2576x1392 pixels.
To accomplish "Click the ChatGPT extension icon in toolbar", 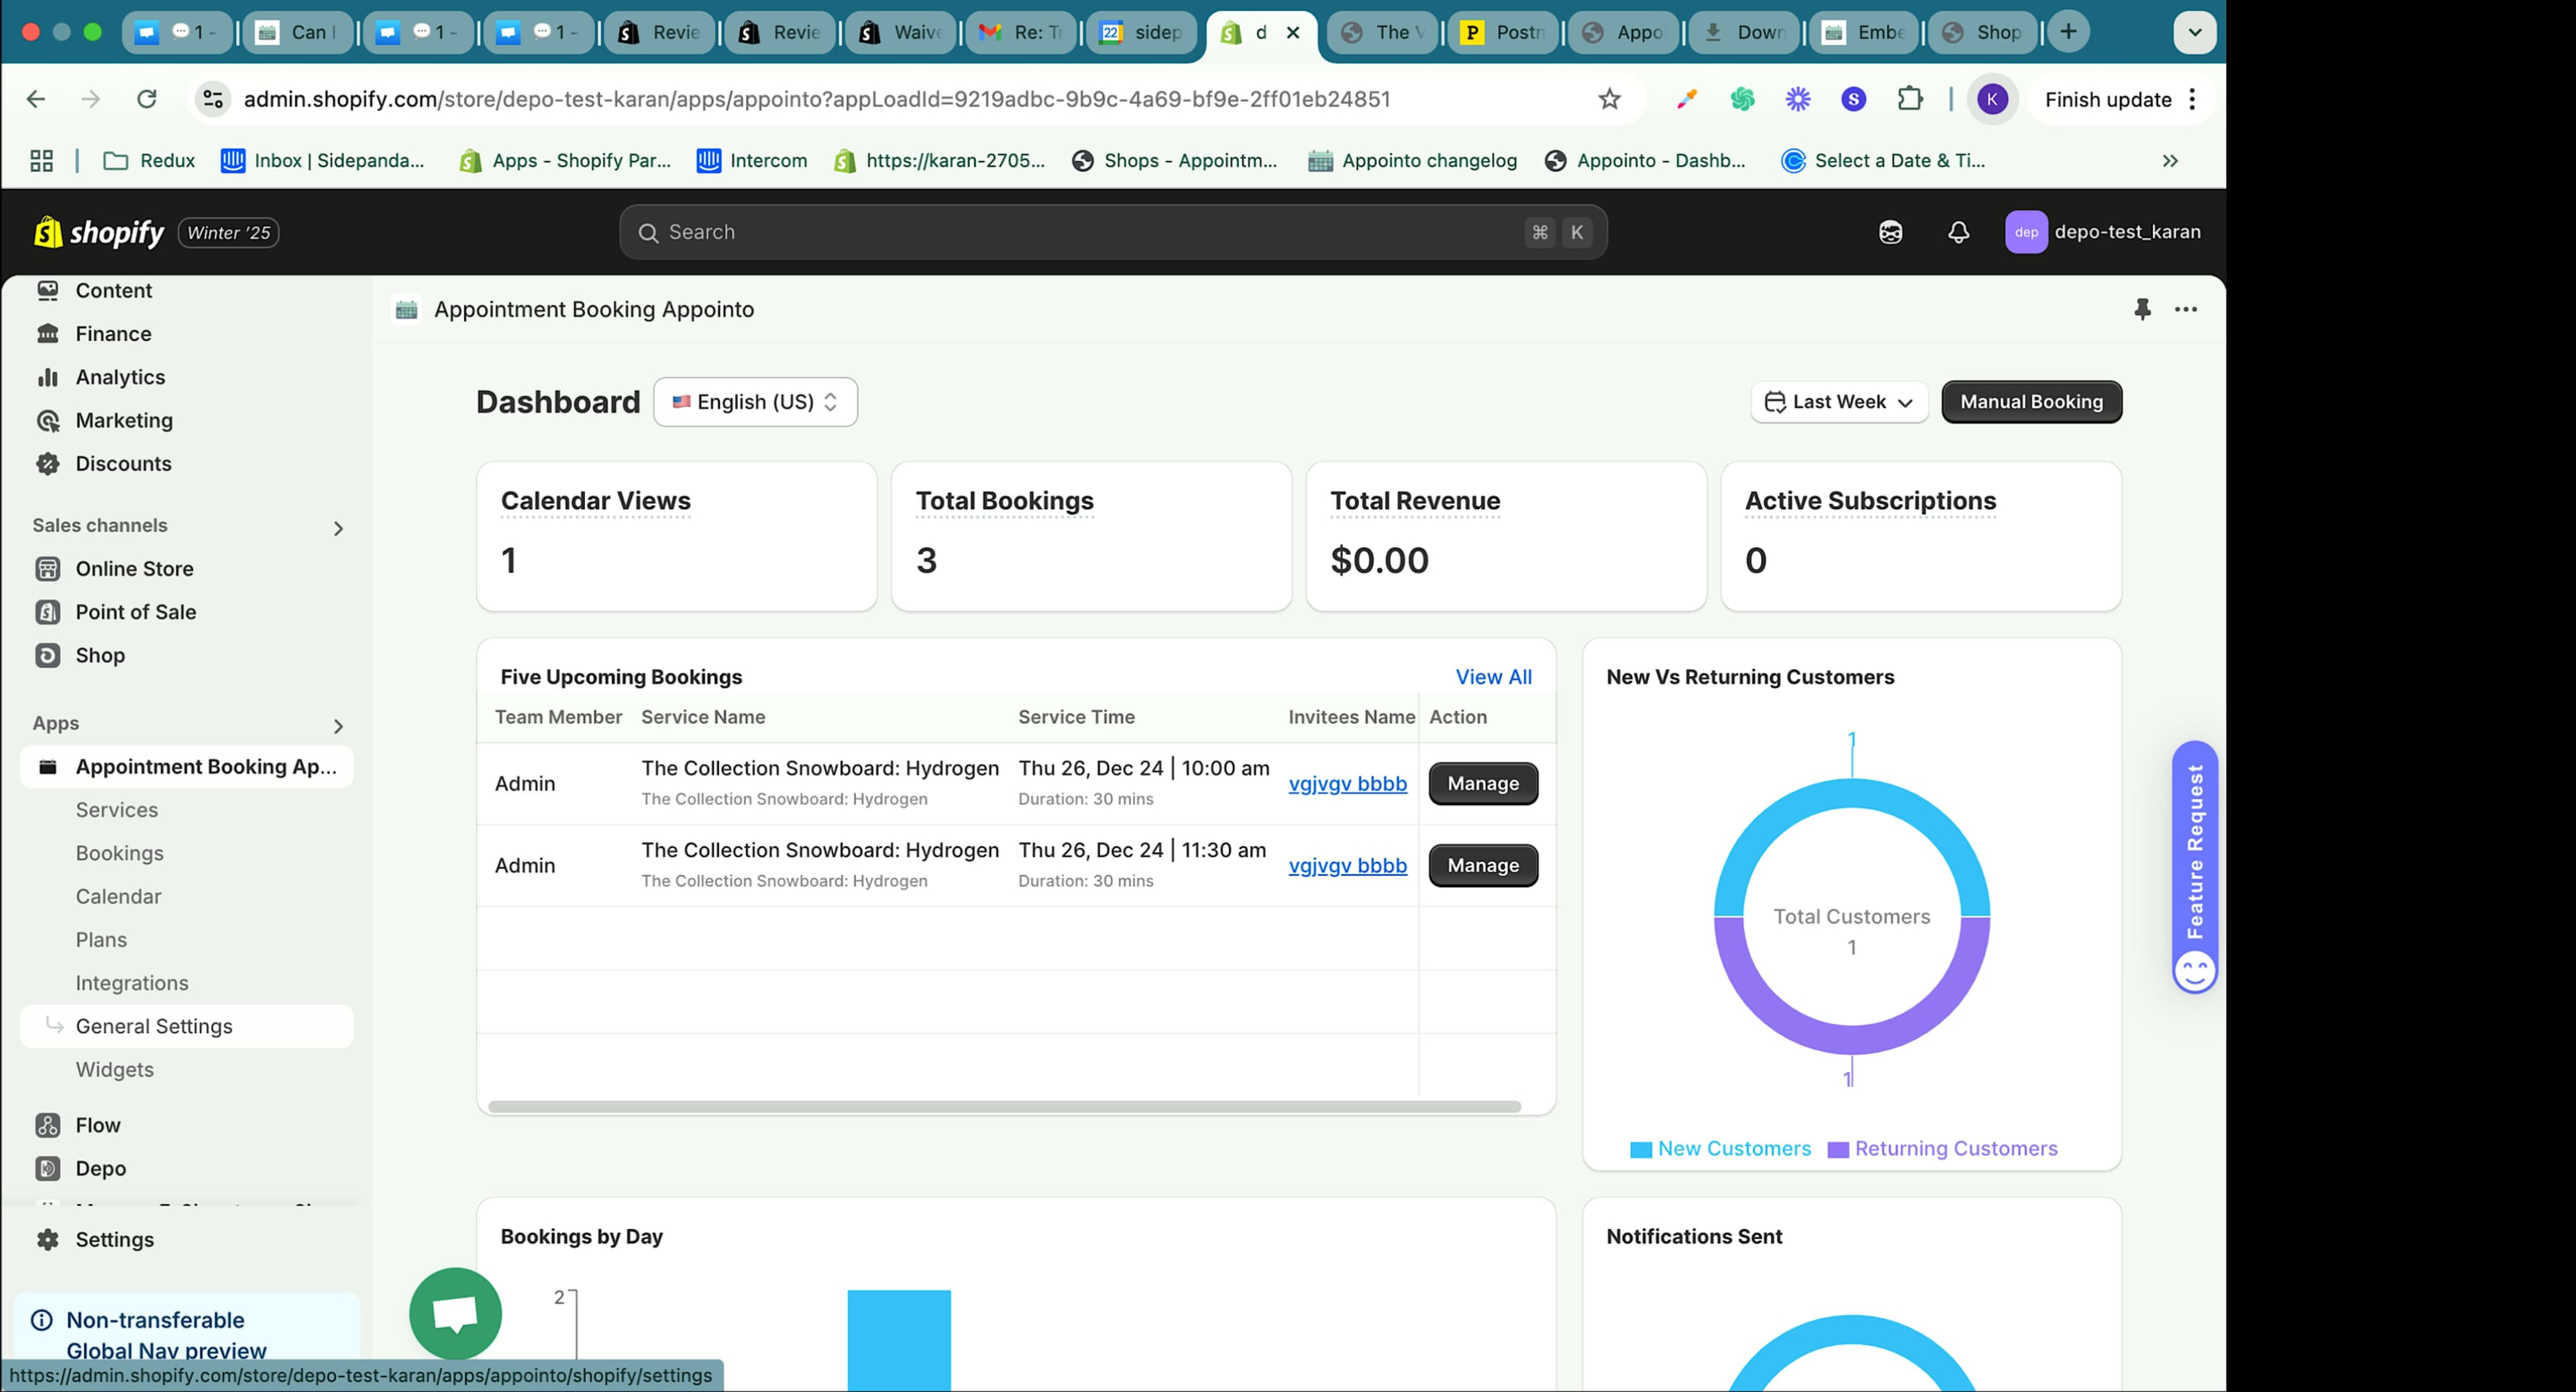I will coord(1742,99).
